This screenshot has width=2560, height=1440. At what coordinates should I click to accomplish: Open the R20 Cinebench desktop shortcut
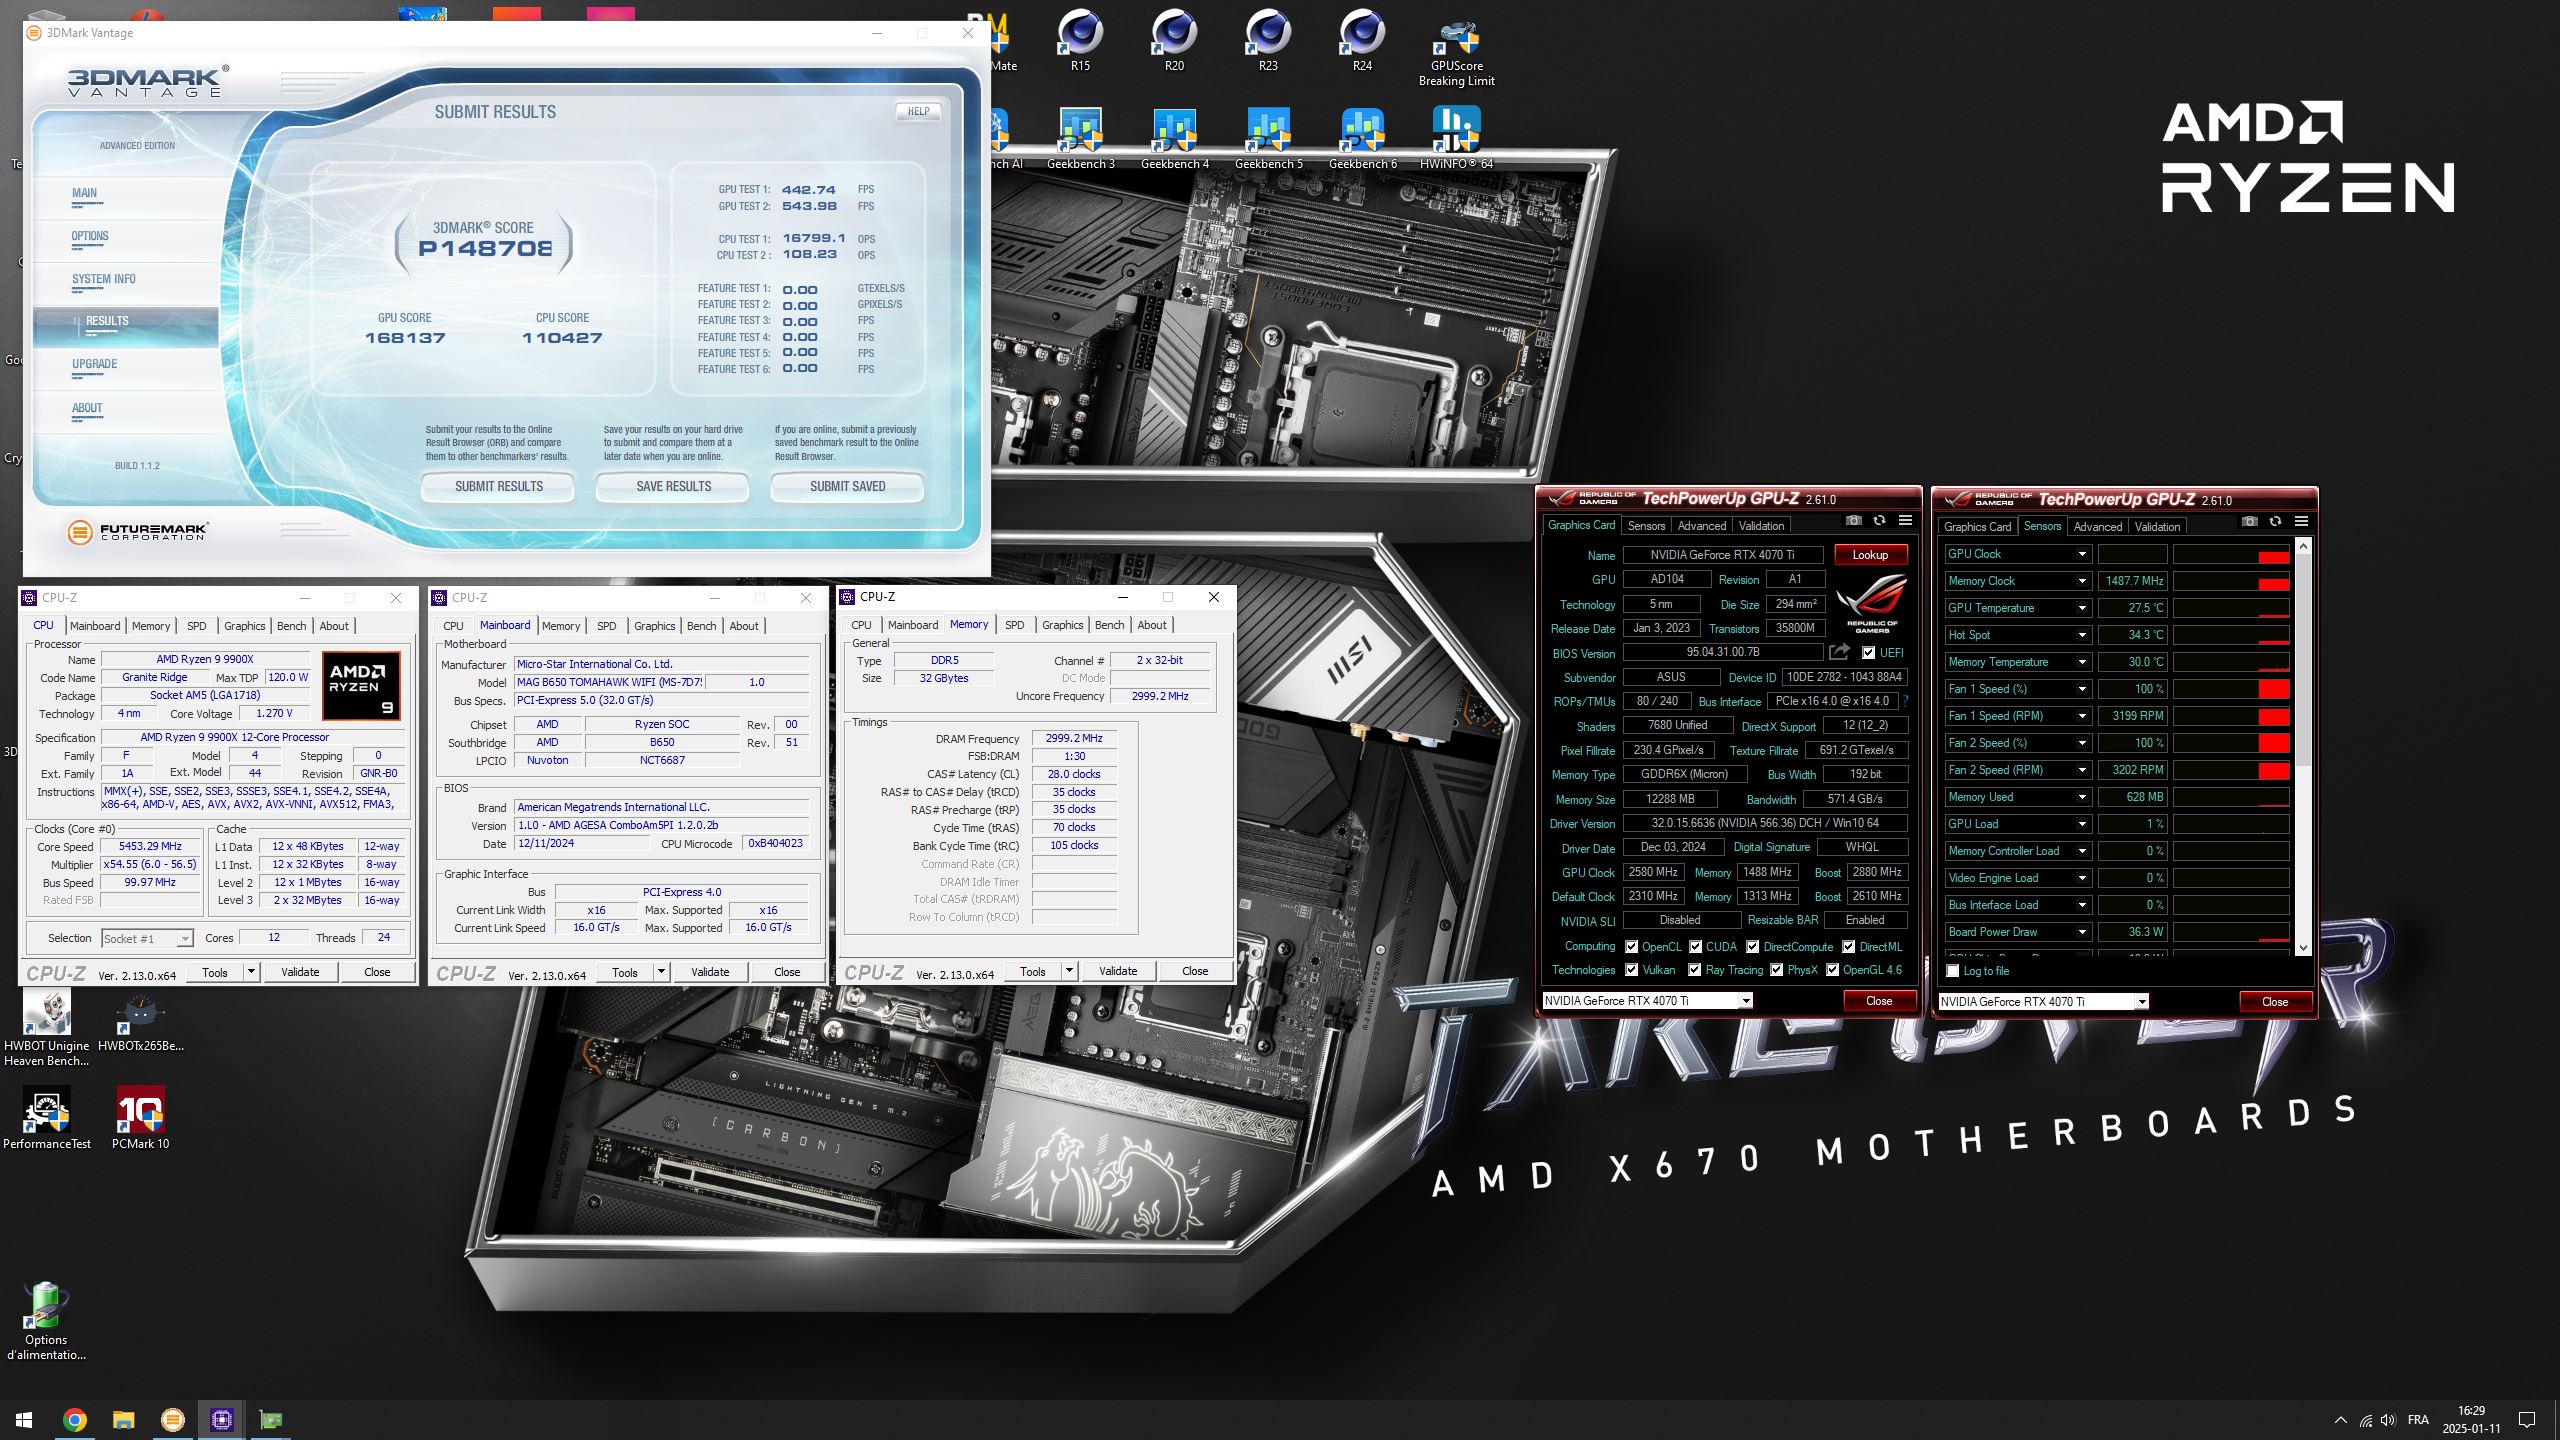click(x=1174, y=40)
